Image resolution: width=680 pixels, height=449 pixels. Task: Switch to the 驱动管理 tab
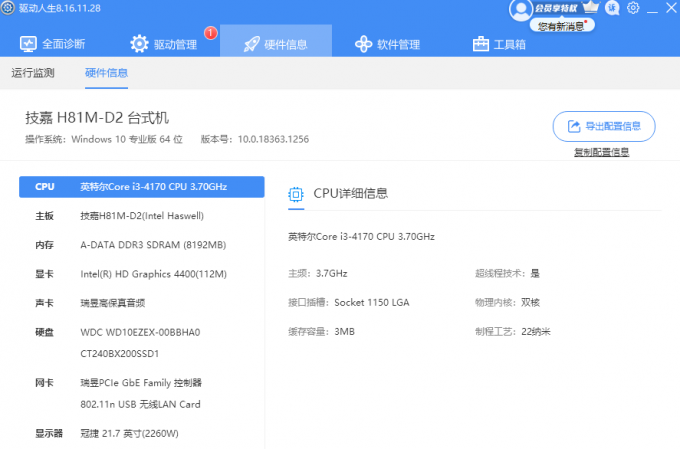(163, 44)
